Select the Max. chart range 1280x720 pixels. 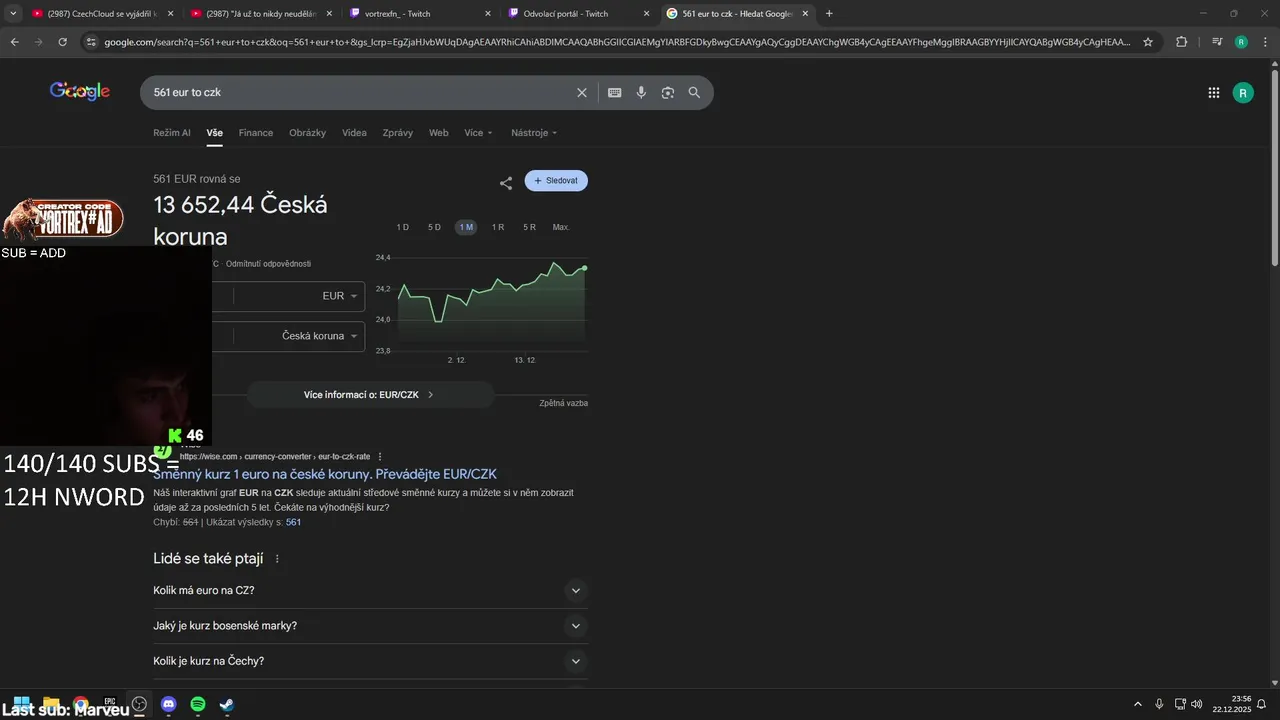(x=561, y=227)
